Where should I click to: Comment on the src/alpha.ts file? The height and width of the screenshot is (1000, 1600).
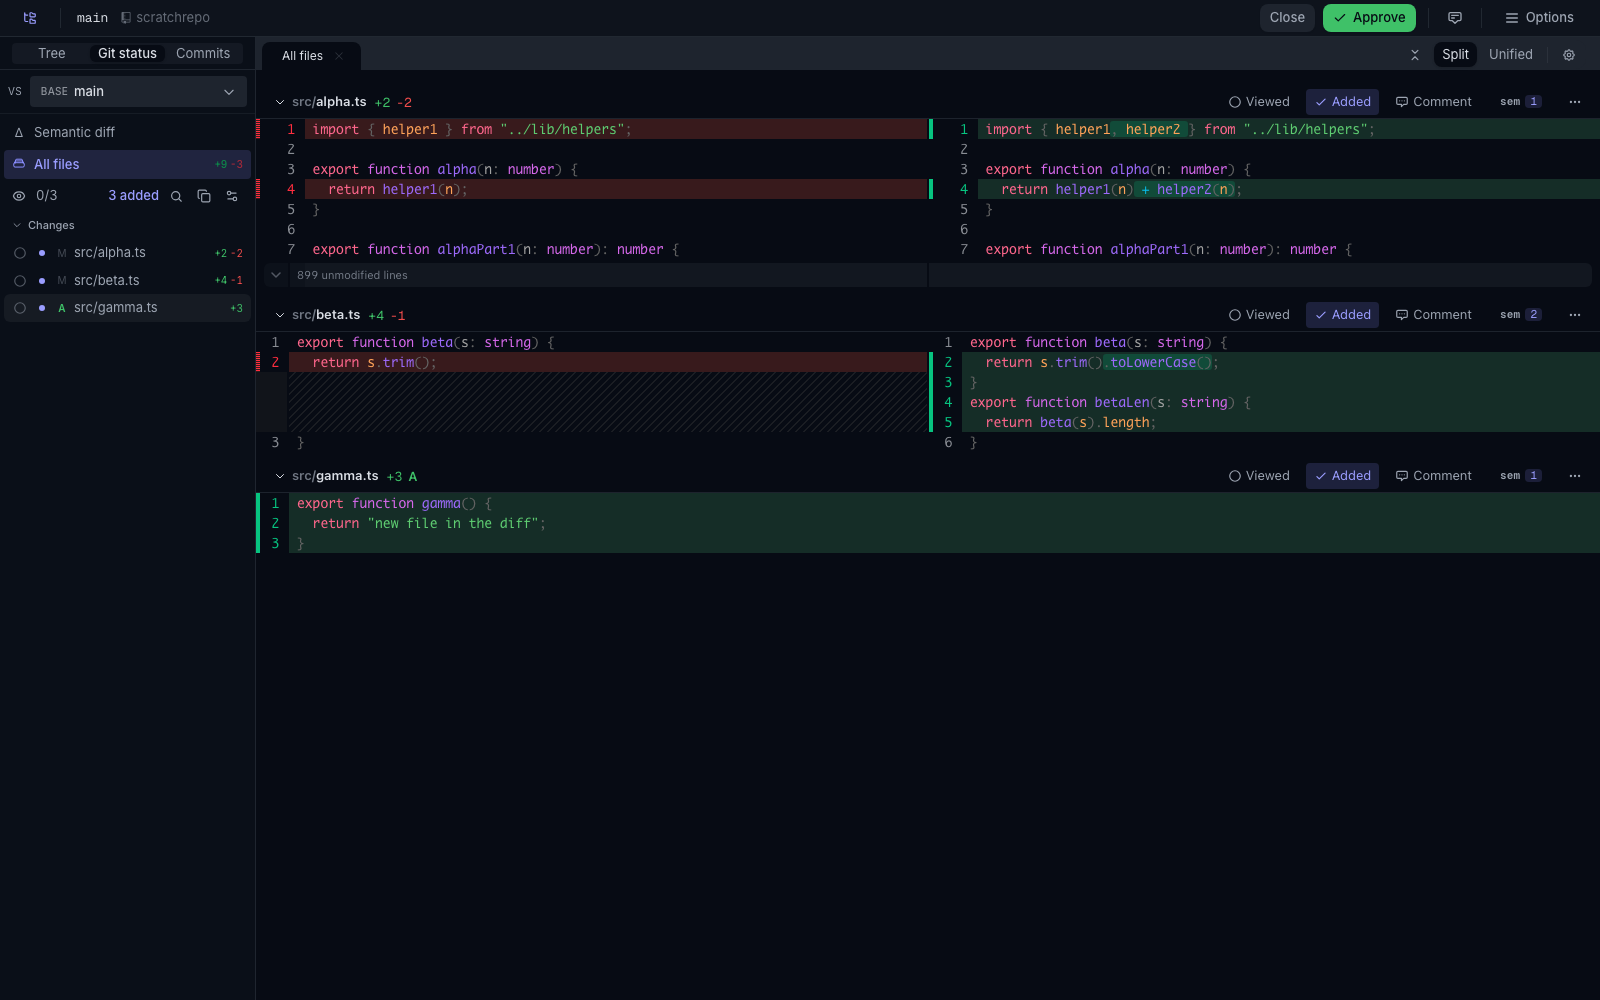click(x=1433, y=102)
